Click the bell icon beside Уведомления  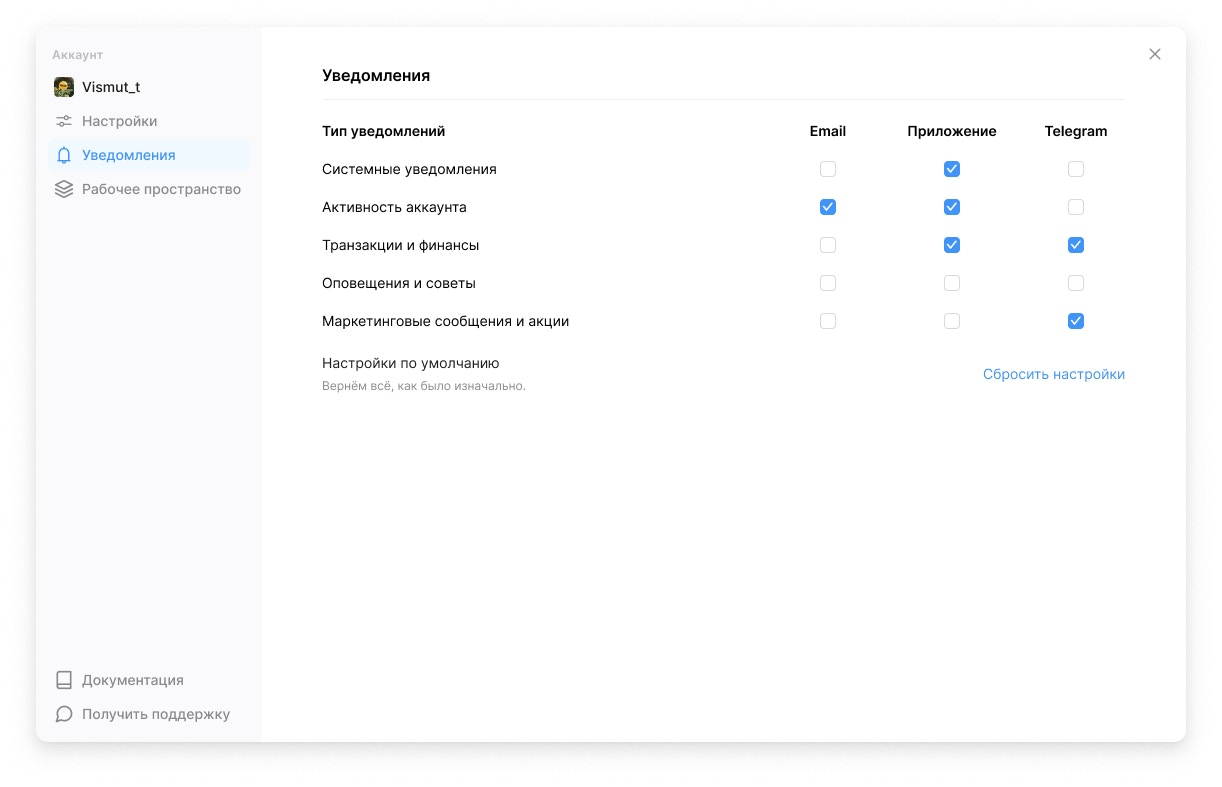point(63,155)
